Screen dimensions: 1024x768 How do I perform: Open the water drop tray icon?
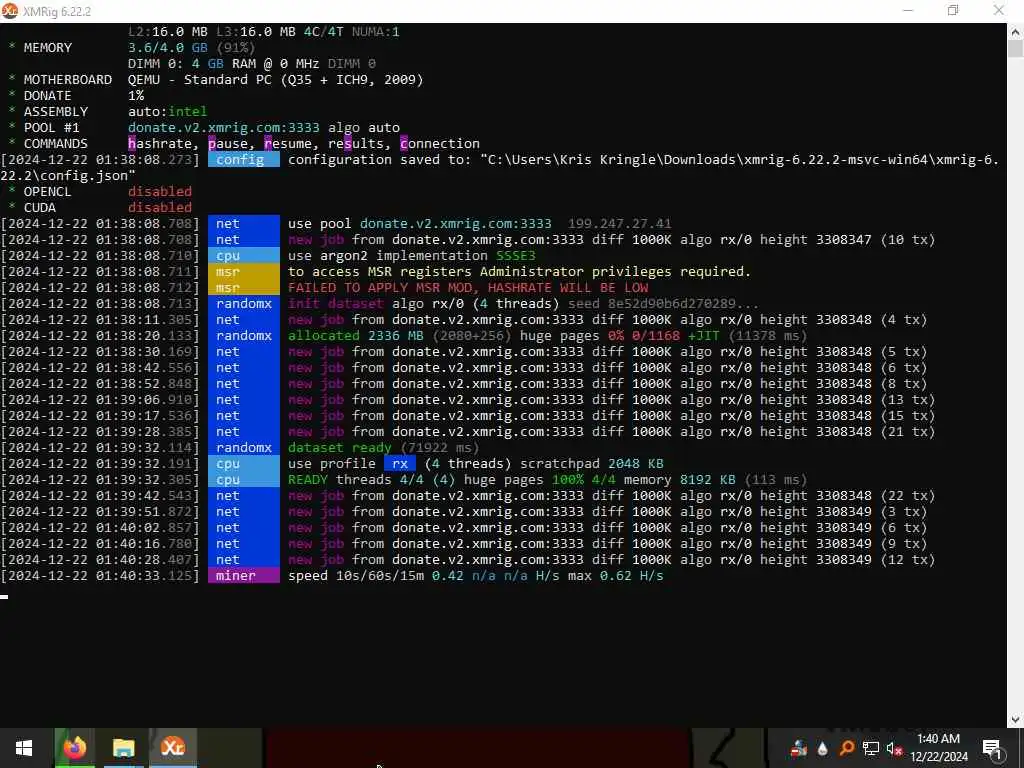(x=822, y=748)
